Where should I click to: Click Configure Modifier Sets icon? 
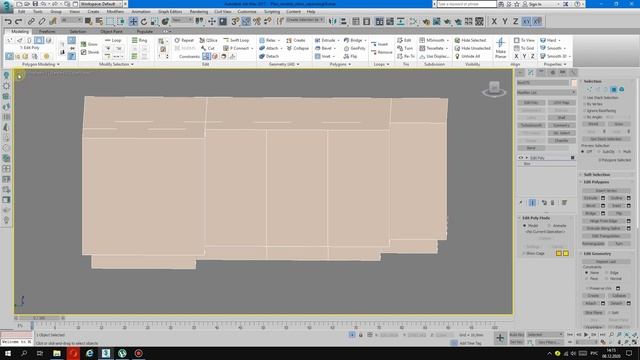point(564,202)
